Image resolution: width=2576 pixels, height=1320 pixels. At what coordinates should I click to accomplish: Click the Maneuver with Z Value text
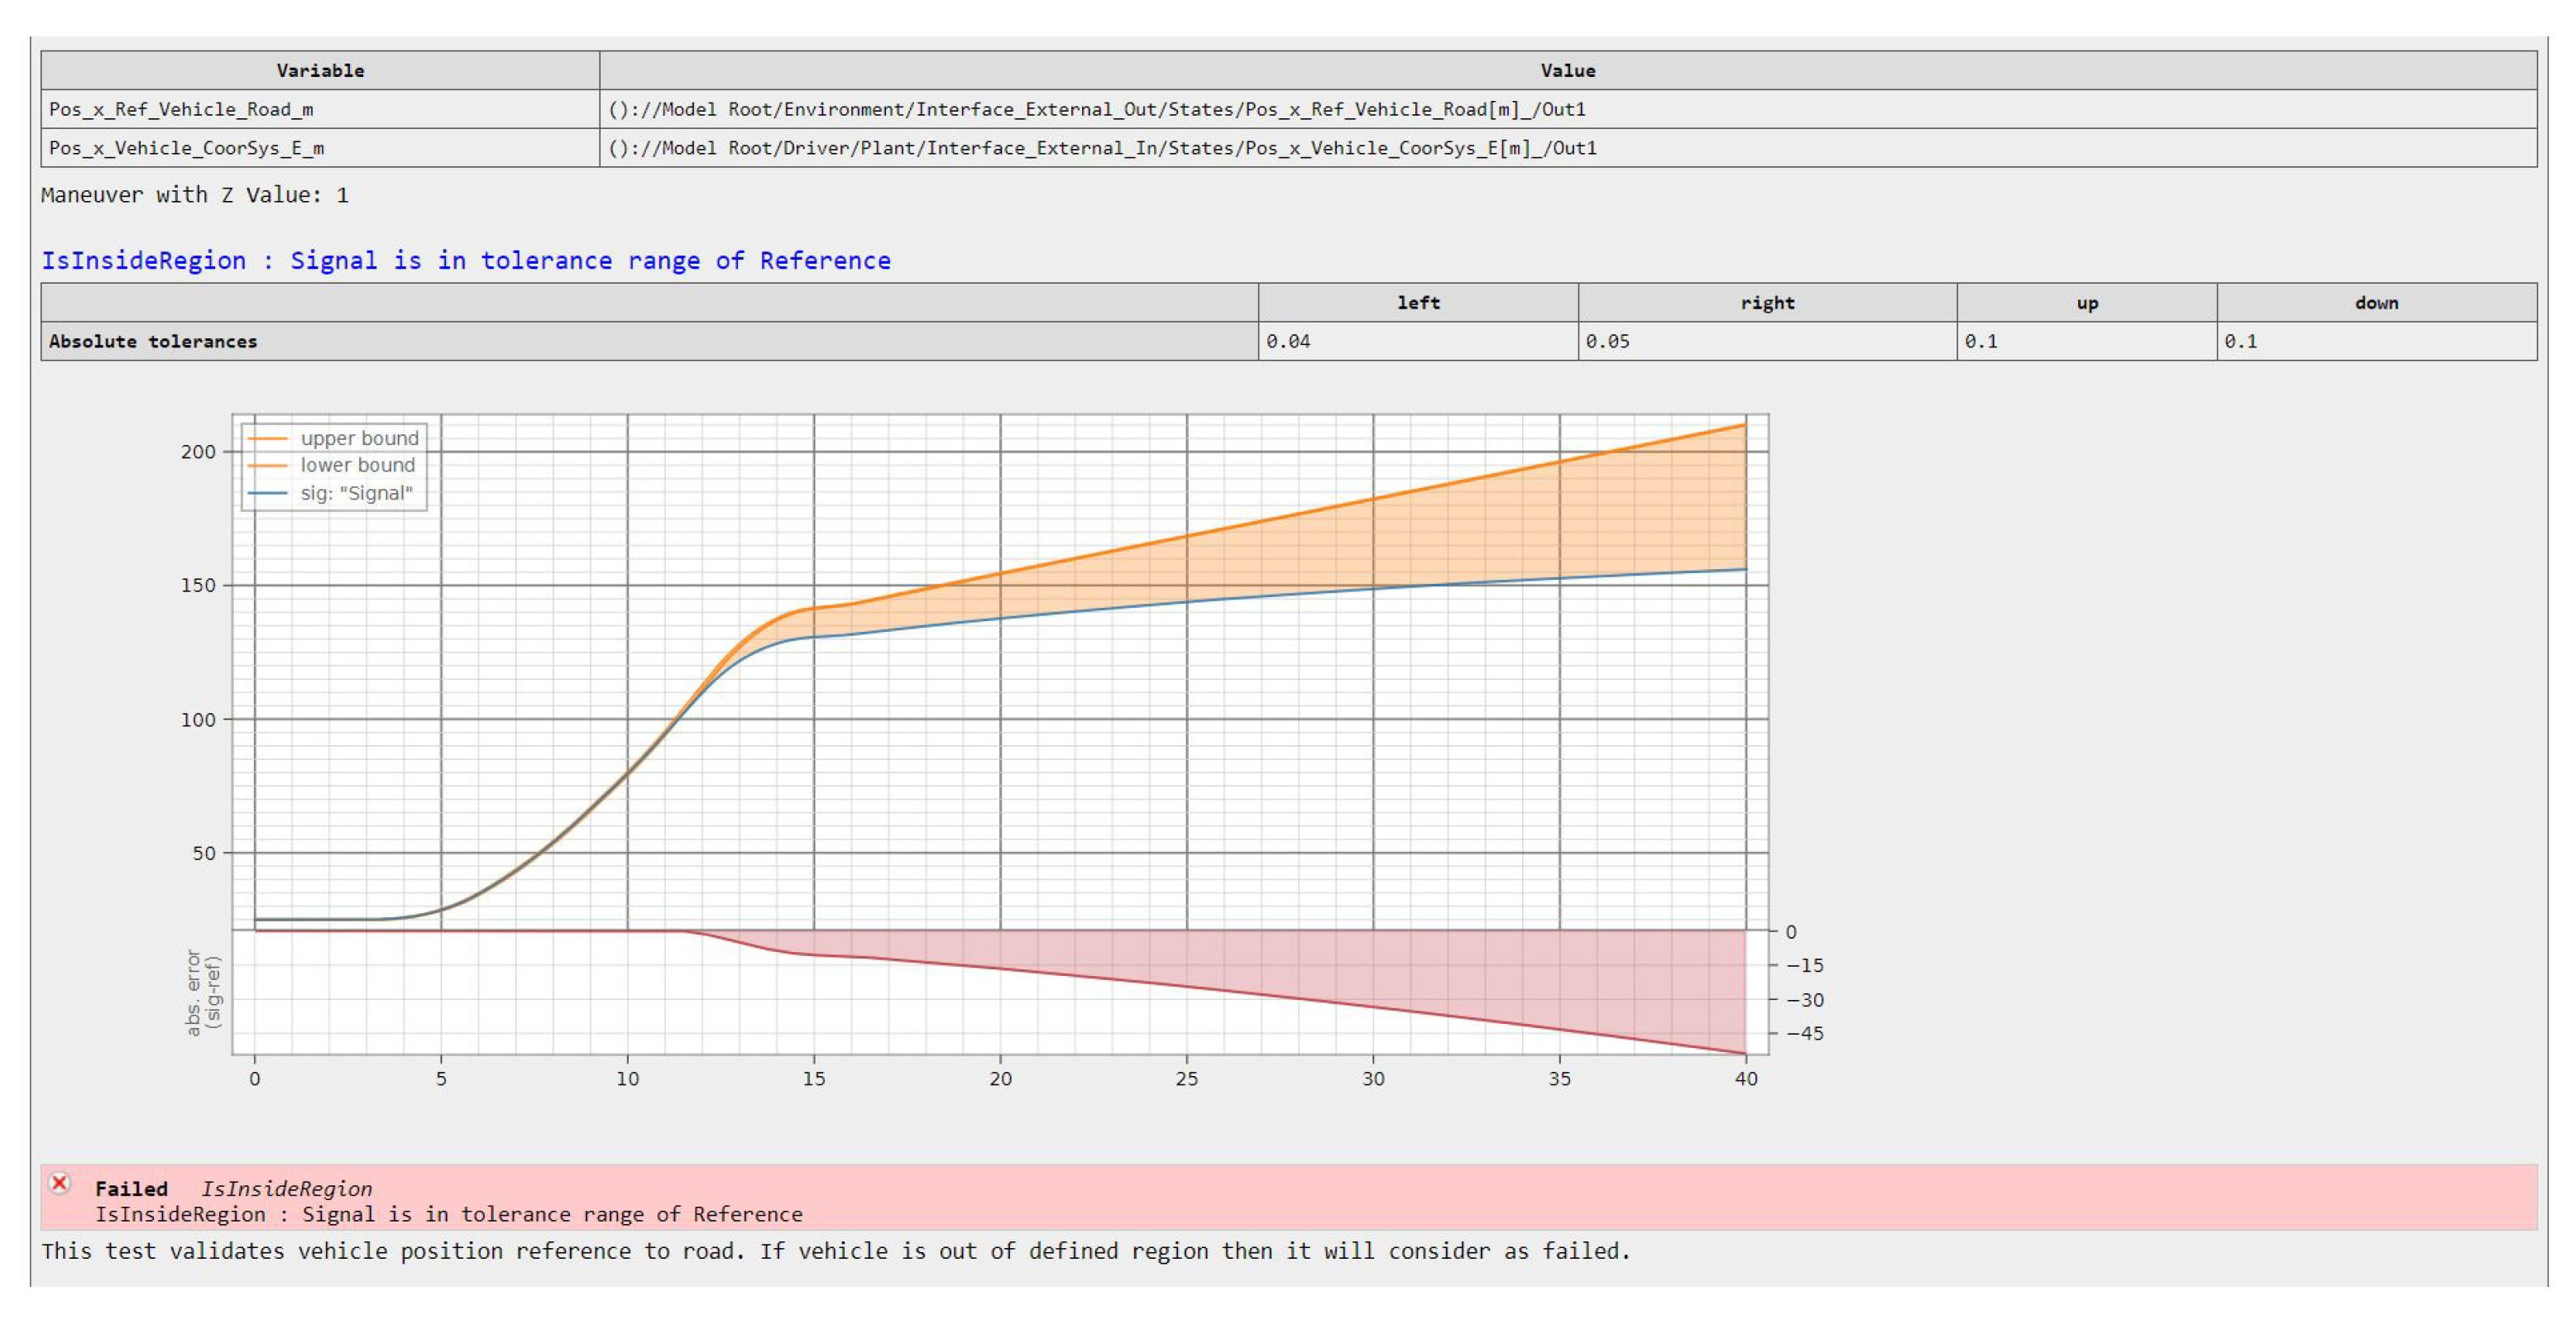195,196
